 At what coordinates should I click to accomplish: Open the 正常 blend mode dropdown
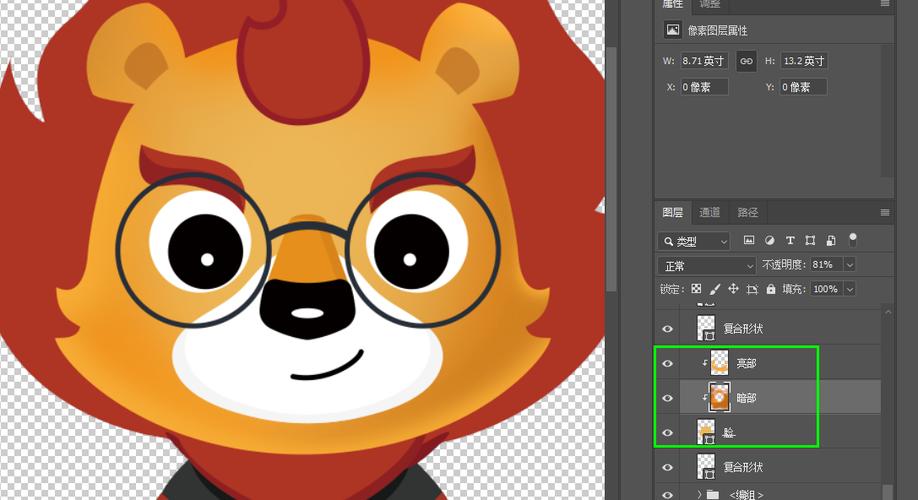(707, 266)
